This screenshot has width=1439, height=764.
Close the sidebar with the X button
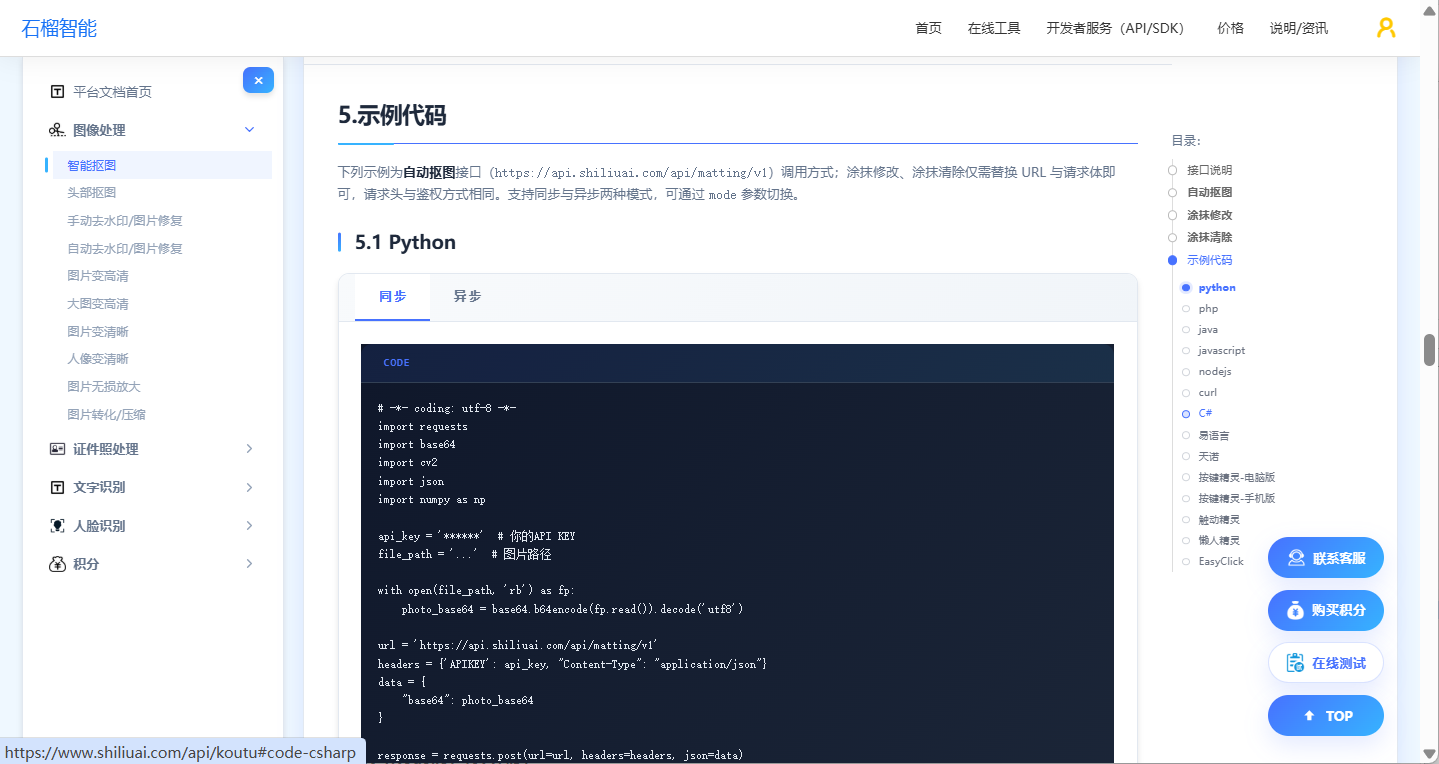point(258,81)
